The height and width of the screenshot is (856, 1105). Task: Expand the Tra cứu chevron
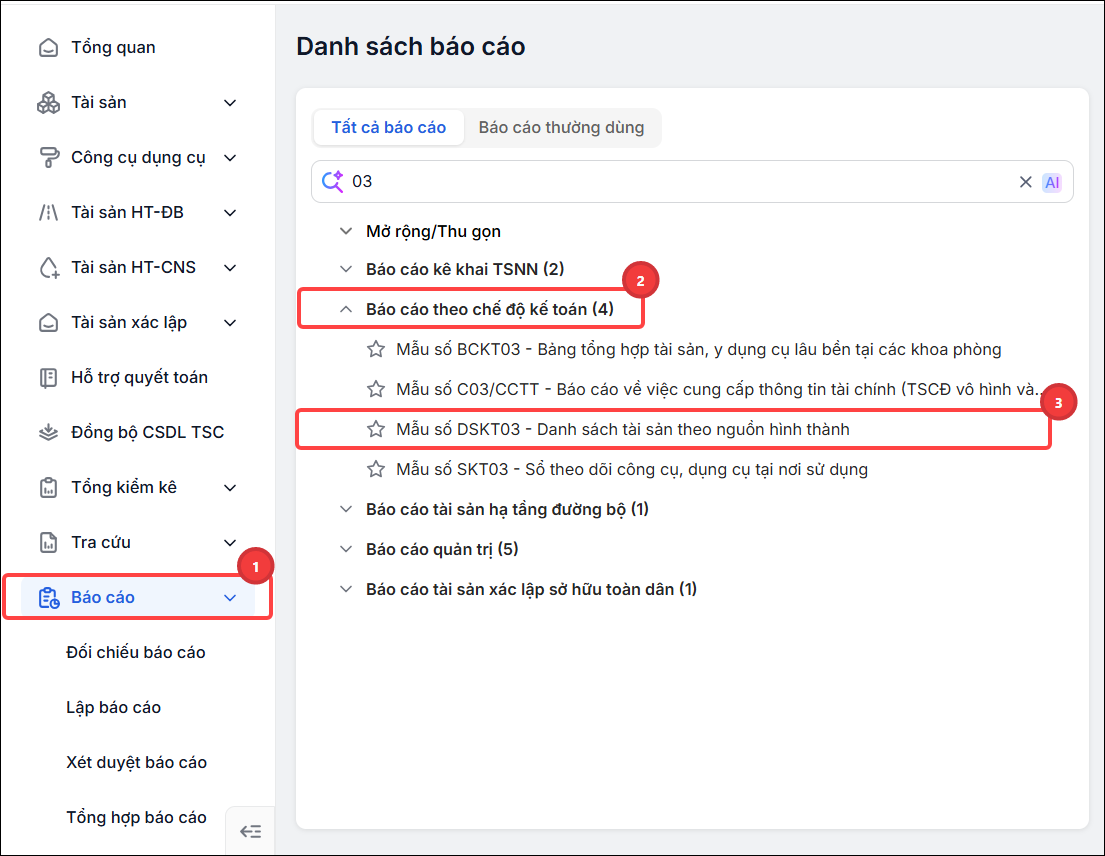tap(230, 542)
